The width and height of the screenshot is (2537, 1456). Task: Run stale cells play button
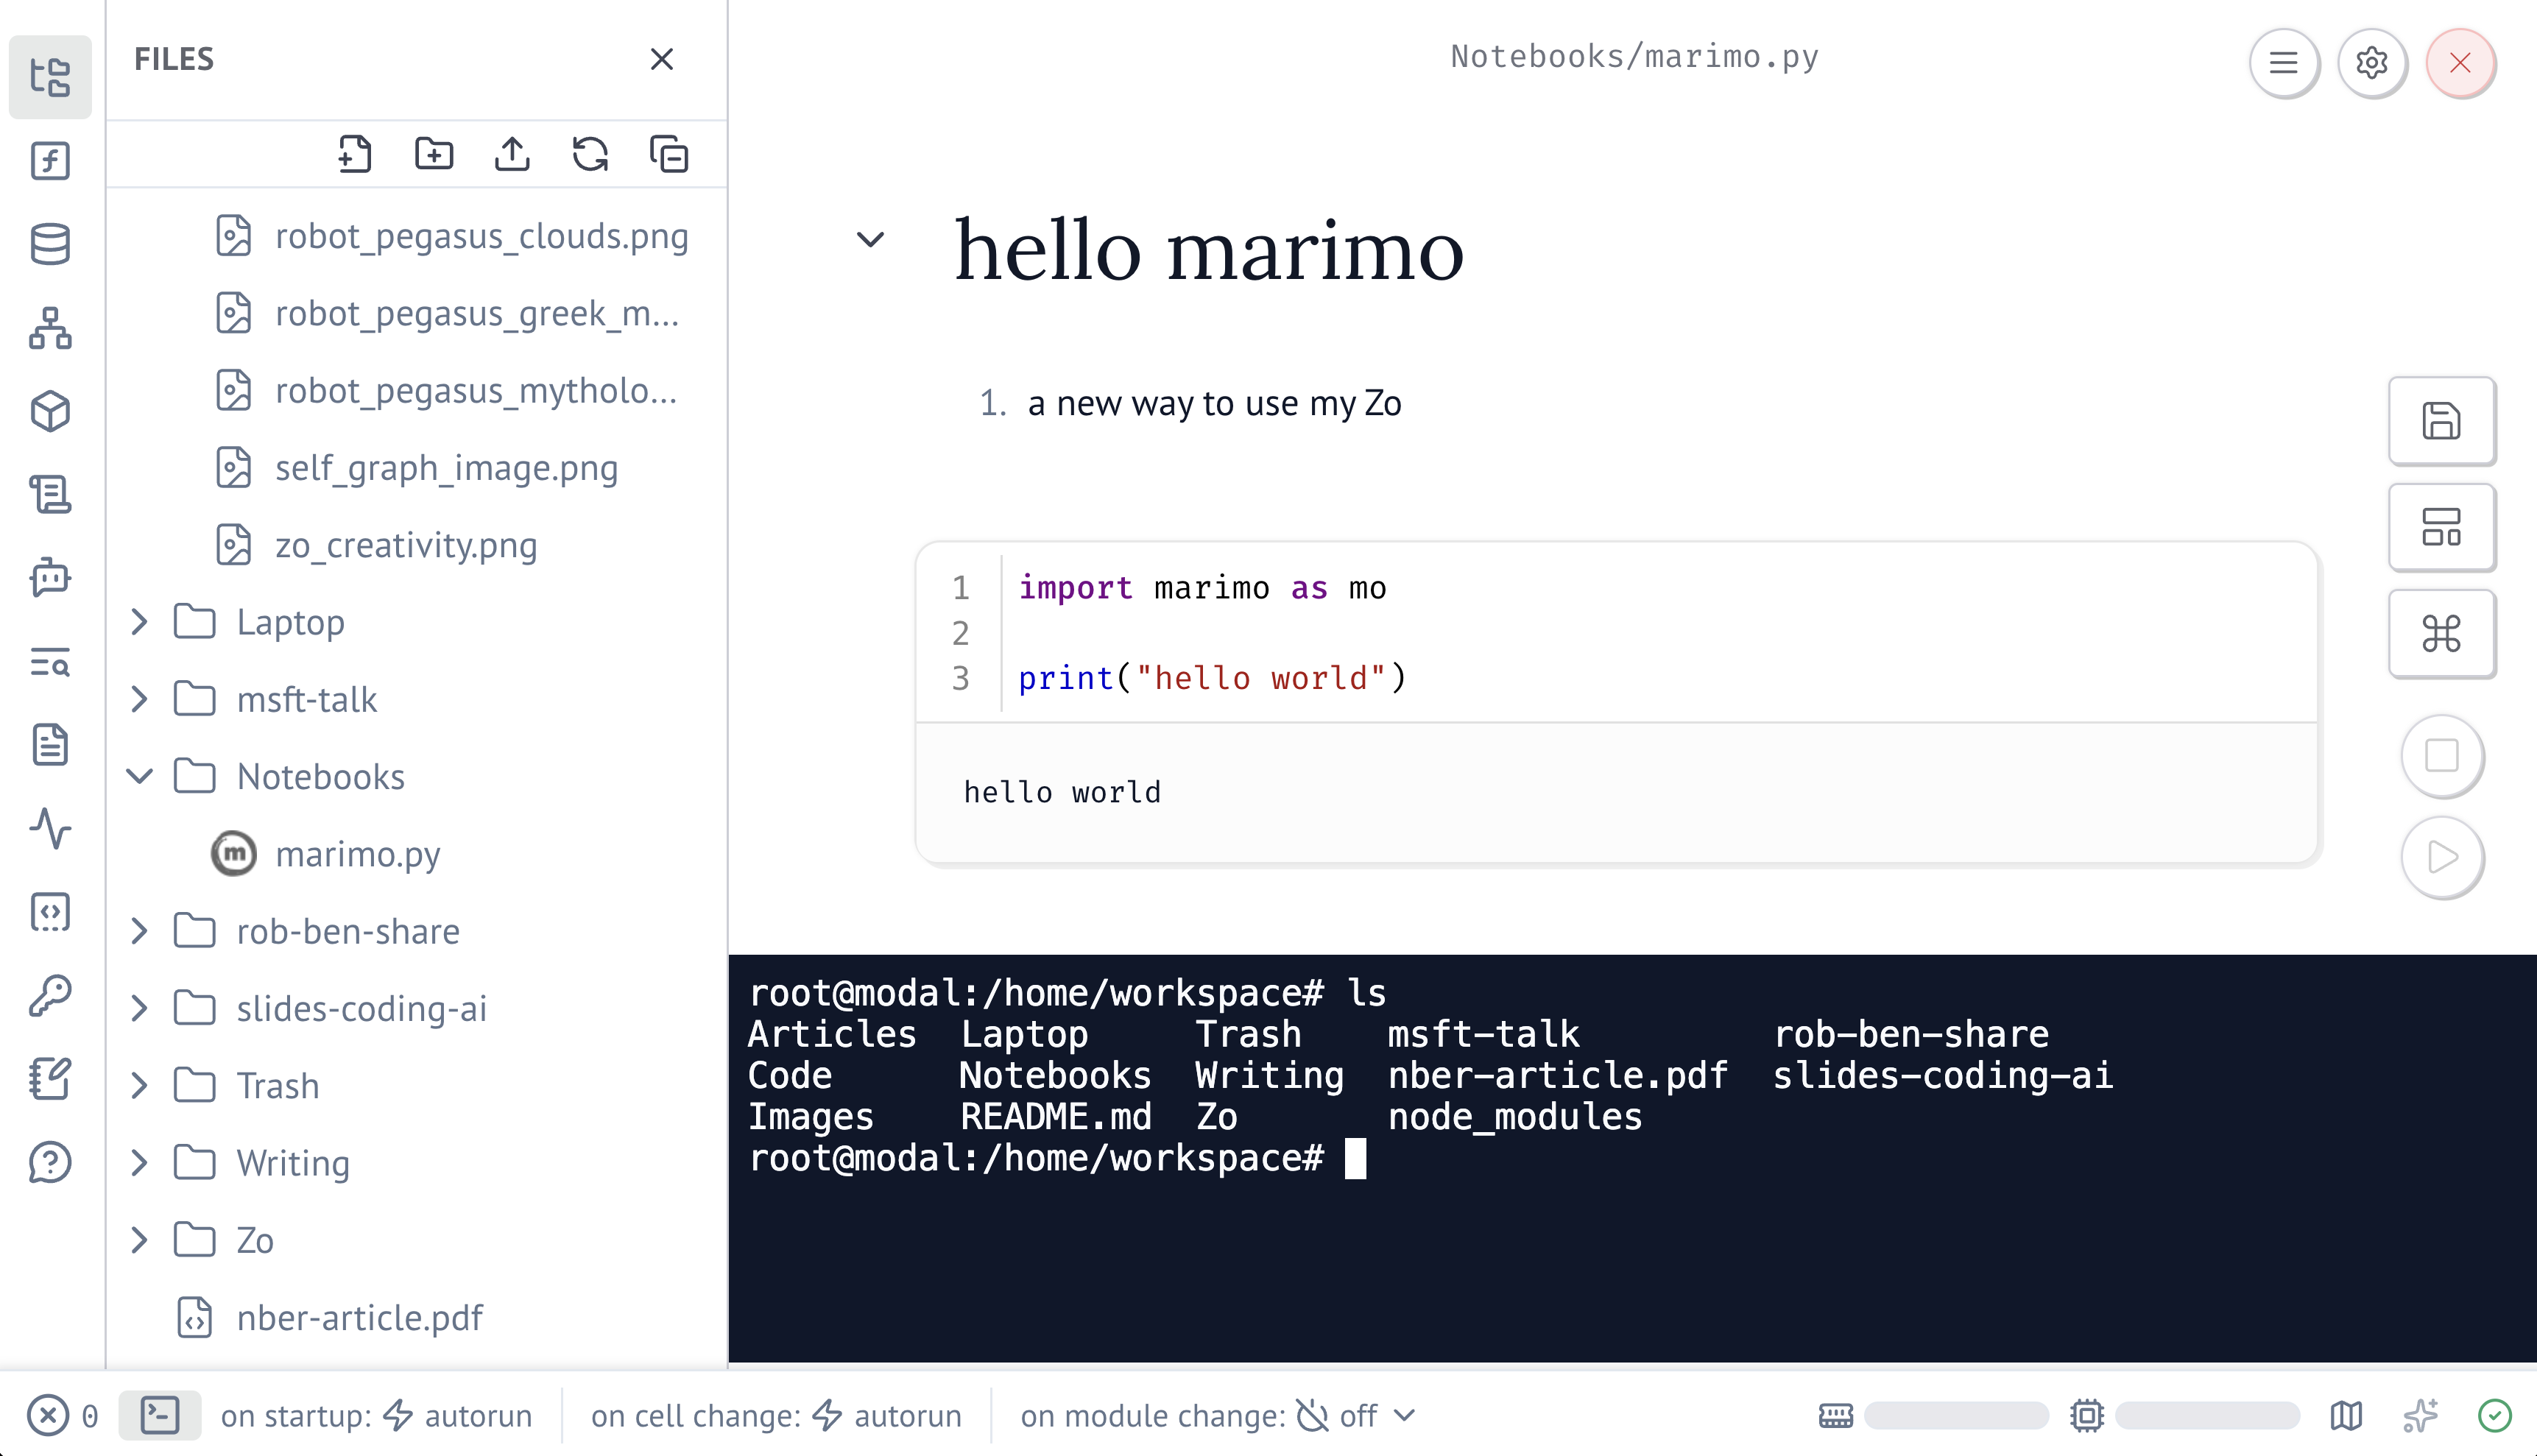click(2442, 857)
